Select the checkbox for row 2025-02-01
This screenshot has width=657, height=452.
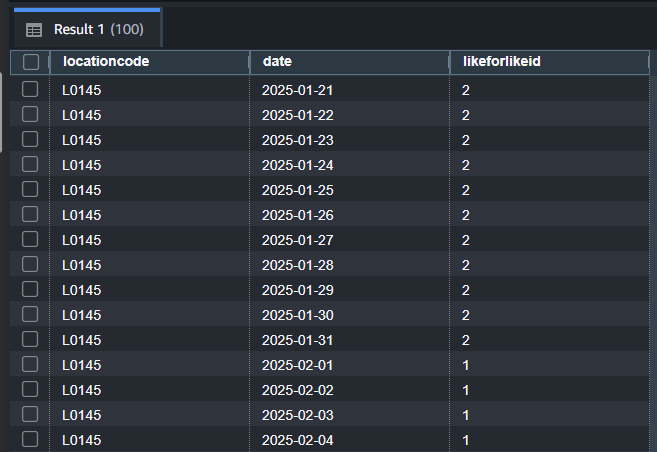click(30, 364)
